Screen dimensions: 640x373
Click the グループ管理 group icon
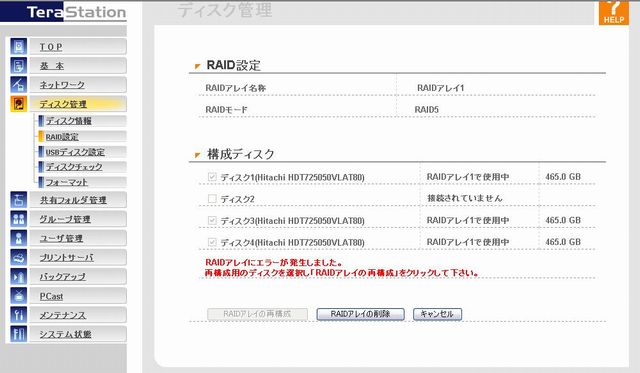click(x=18, y=219)
